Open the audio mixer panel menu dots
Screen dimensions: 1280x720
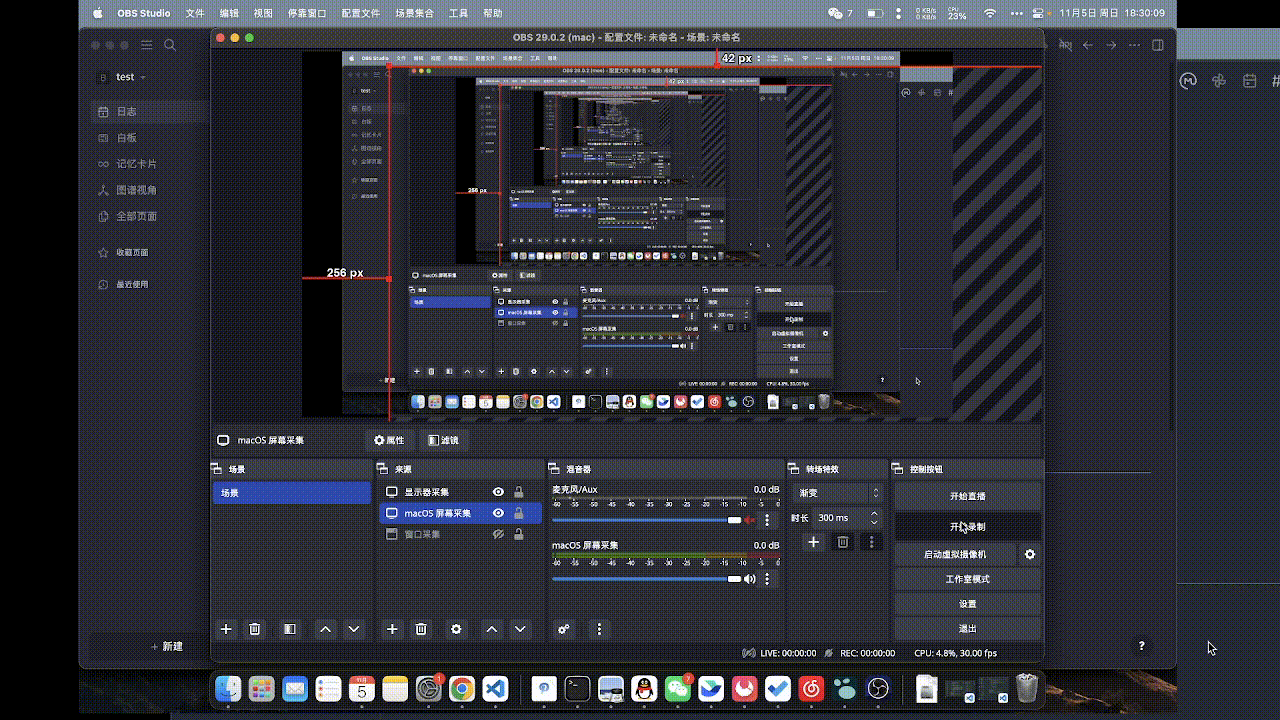pos(599,629)
